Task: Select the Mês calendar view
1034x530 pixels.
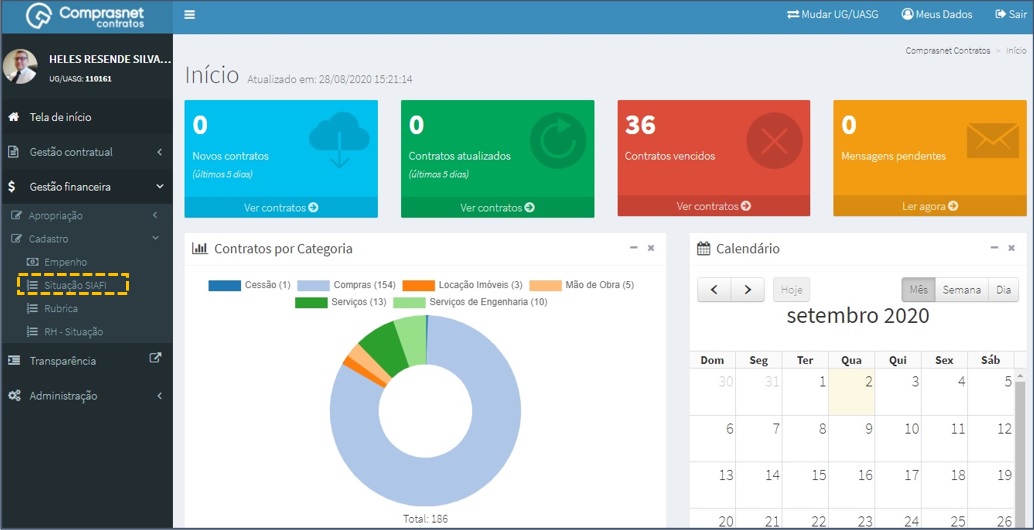Action: point(919,289)
